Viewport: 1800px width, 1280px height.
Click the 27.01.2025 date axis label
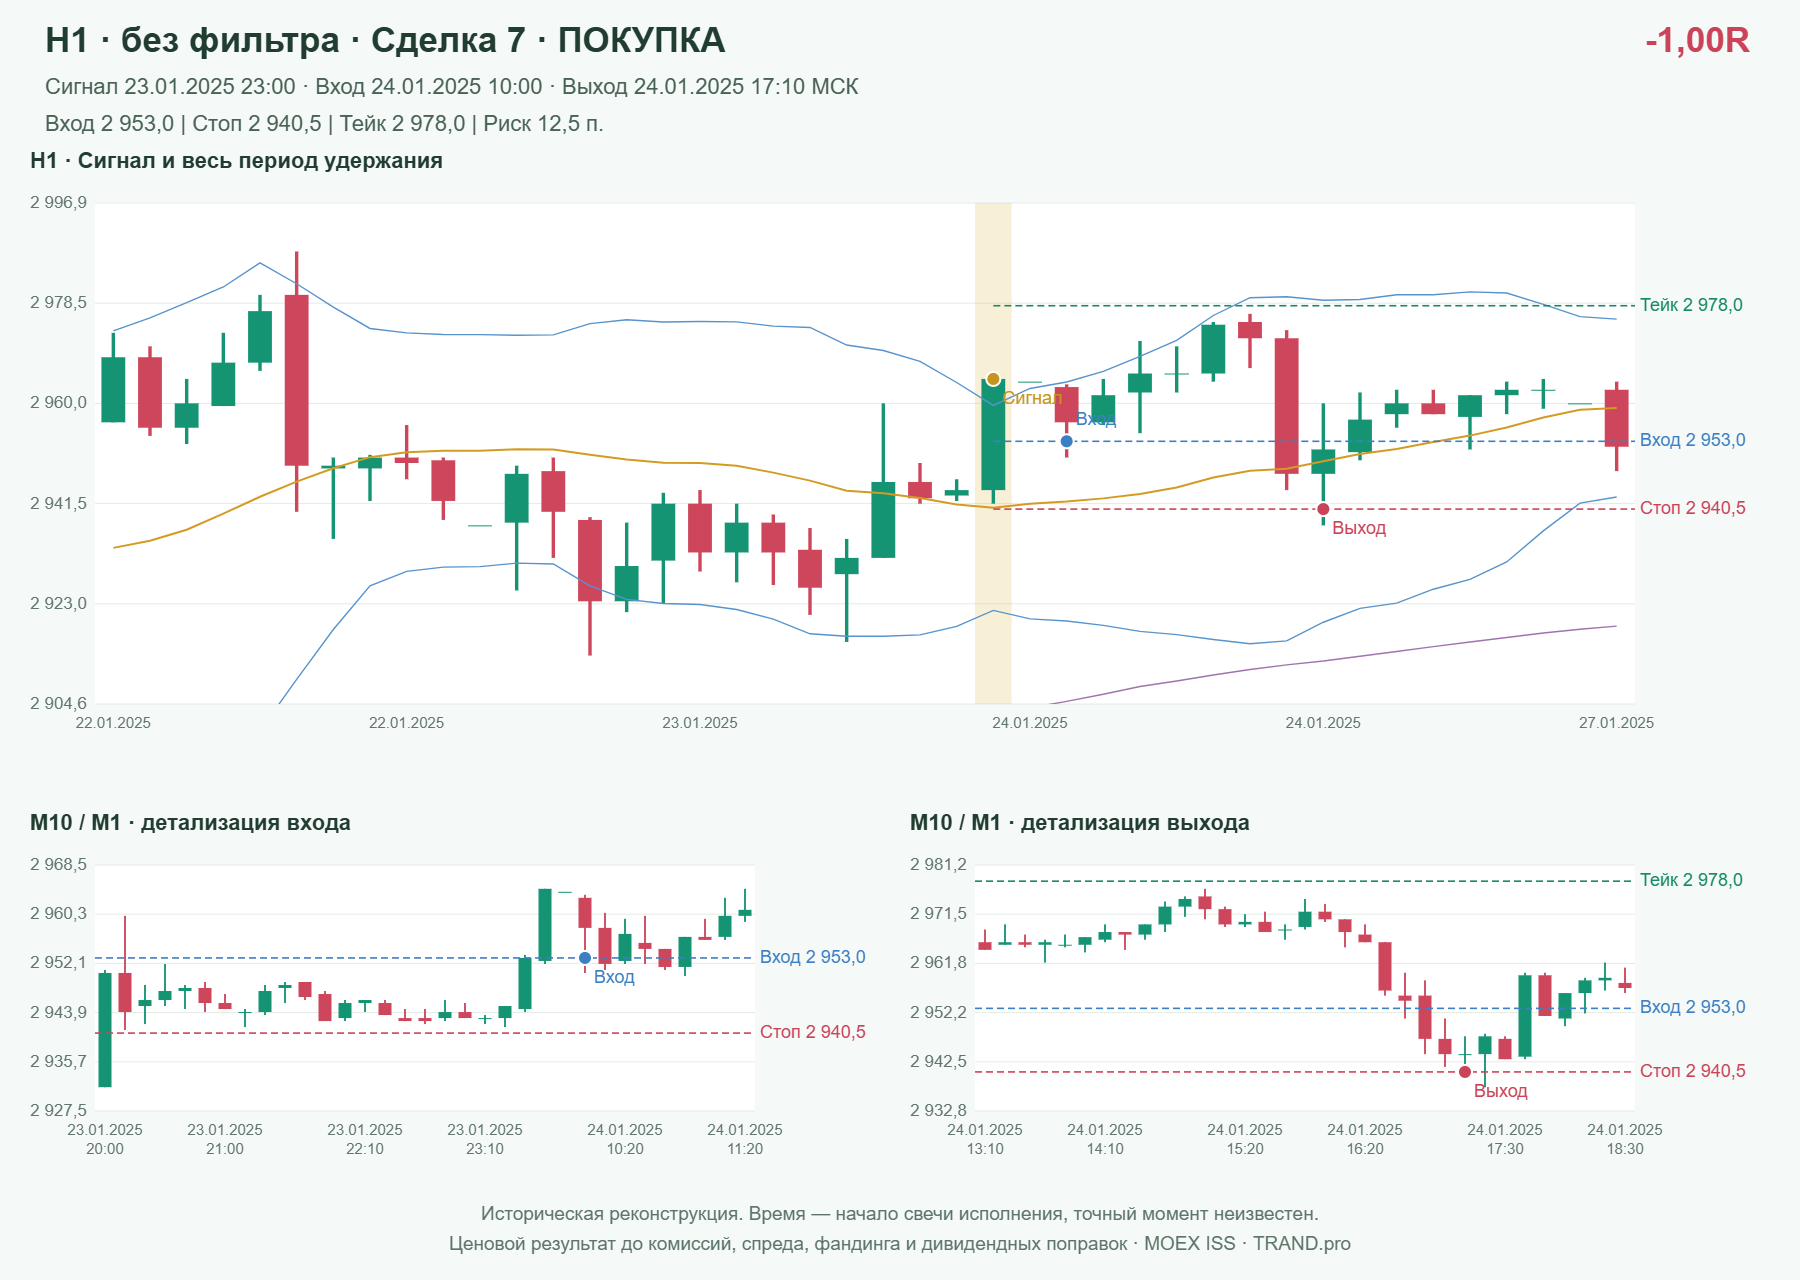point(1616,723)
